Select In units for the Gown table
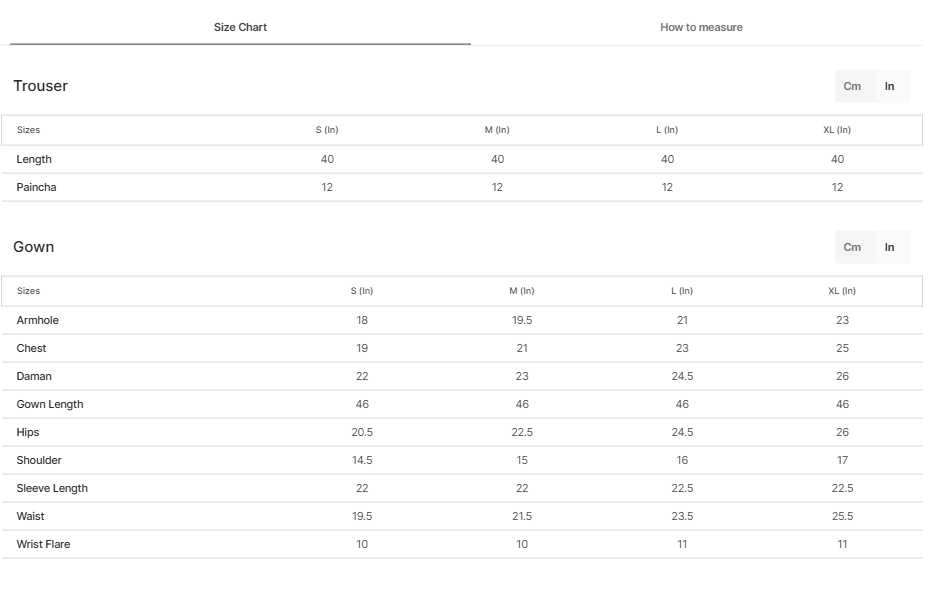 889,247
